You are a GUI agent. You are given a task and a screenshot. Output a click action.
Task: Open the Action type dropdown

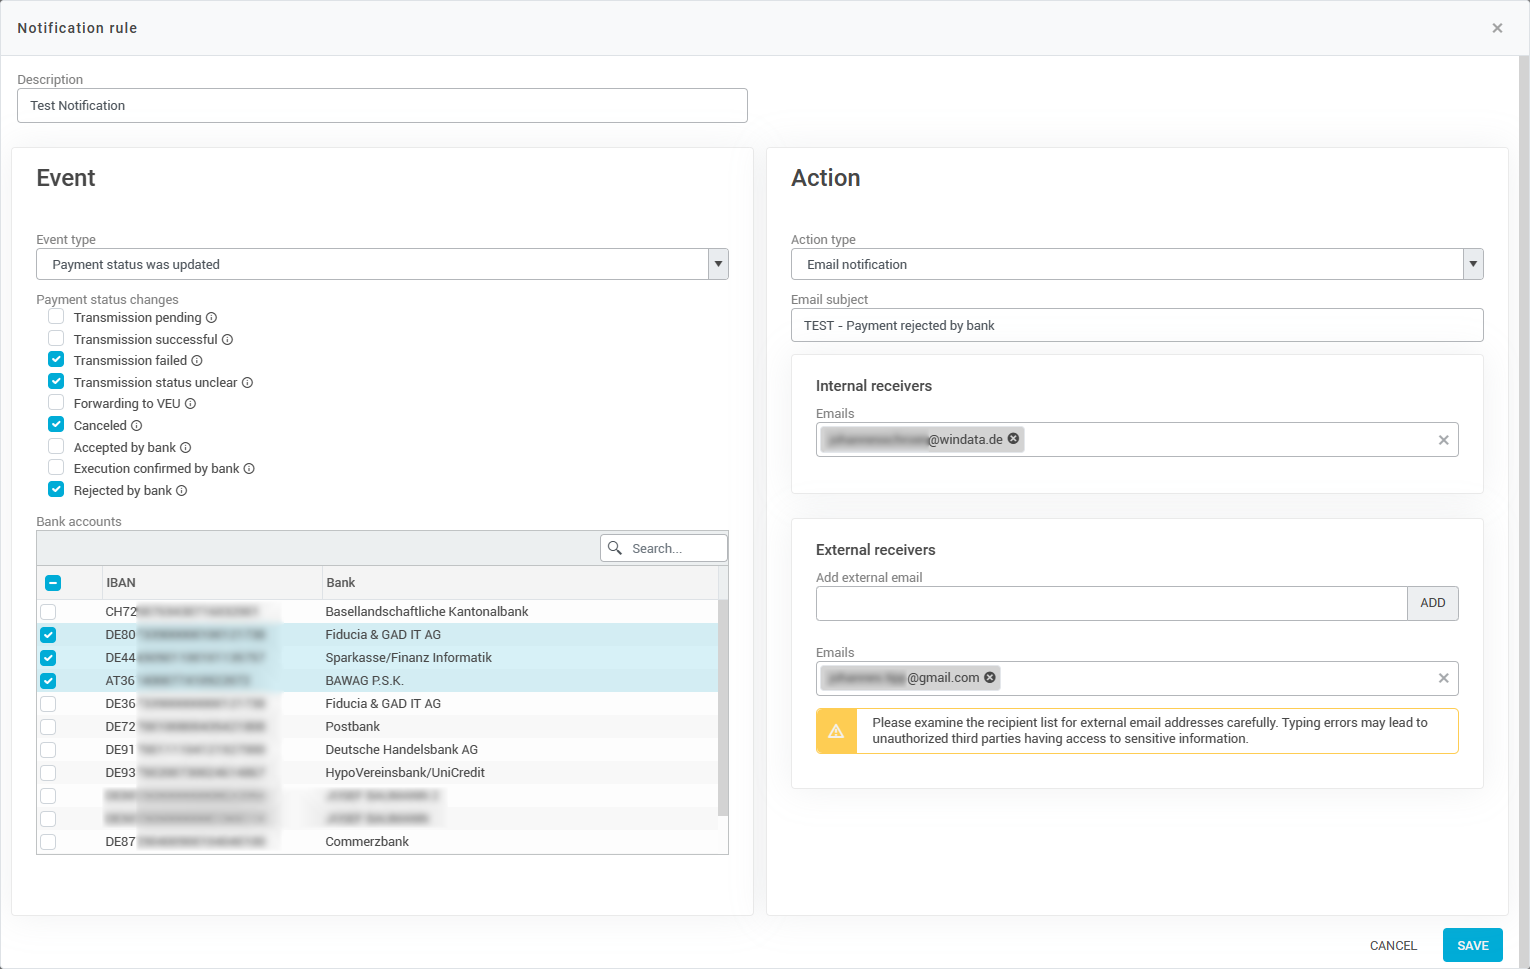click(1472, 265)
